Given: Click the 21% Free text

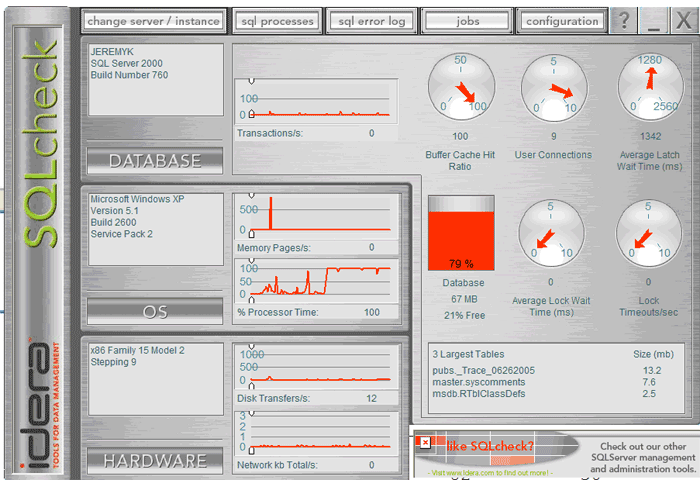Looking at the screenshot, I should [x=464, y=315].
